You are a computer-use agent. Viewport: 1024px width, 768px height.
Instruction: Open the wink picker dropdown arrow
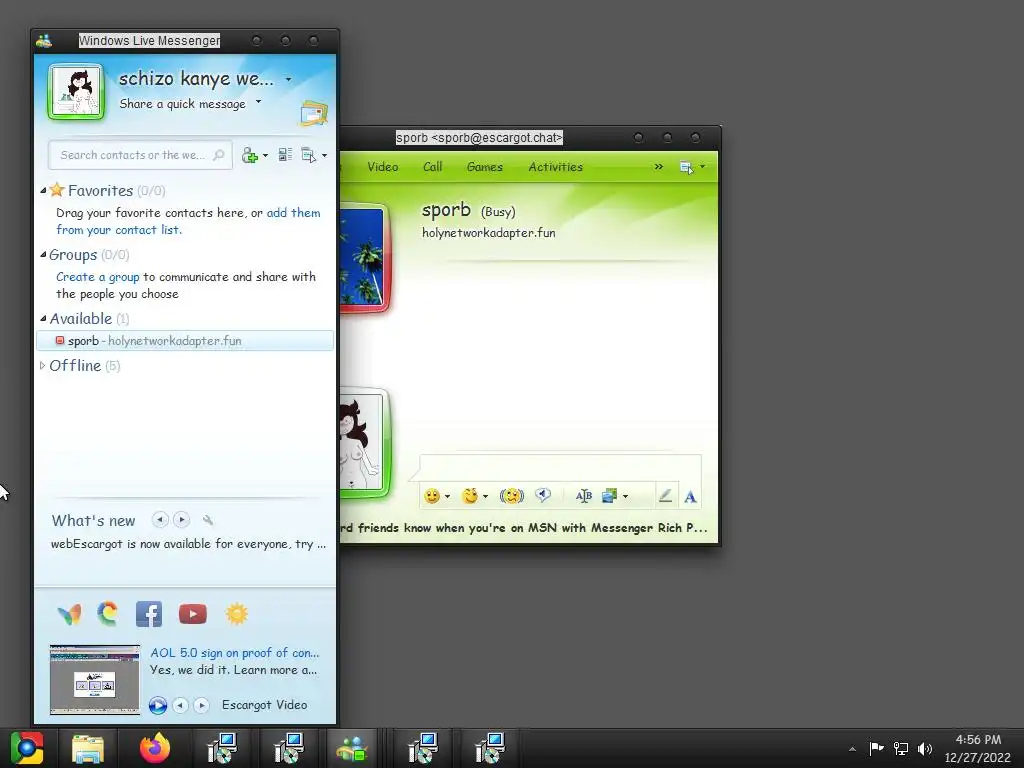tap(485, 497)
